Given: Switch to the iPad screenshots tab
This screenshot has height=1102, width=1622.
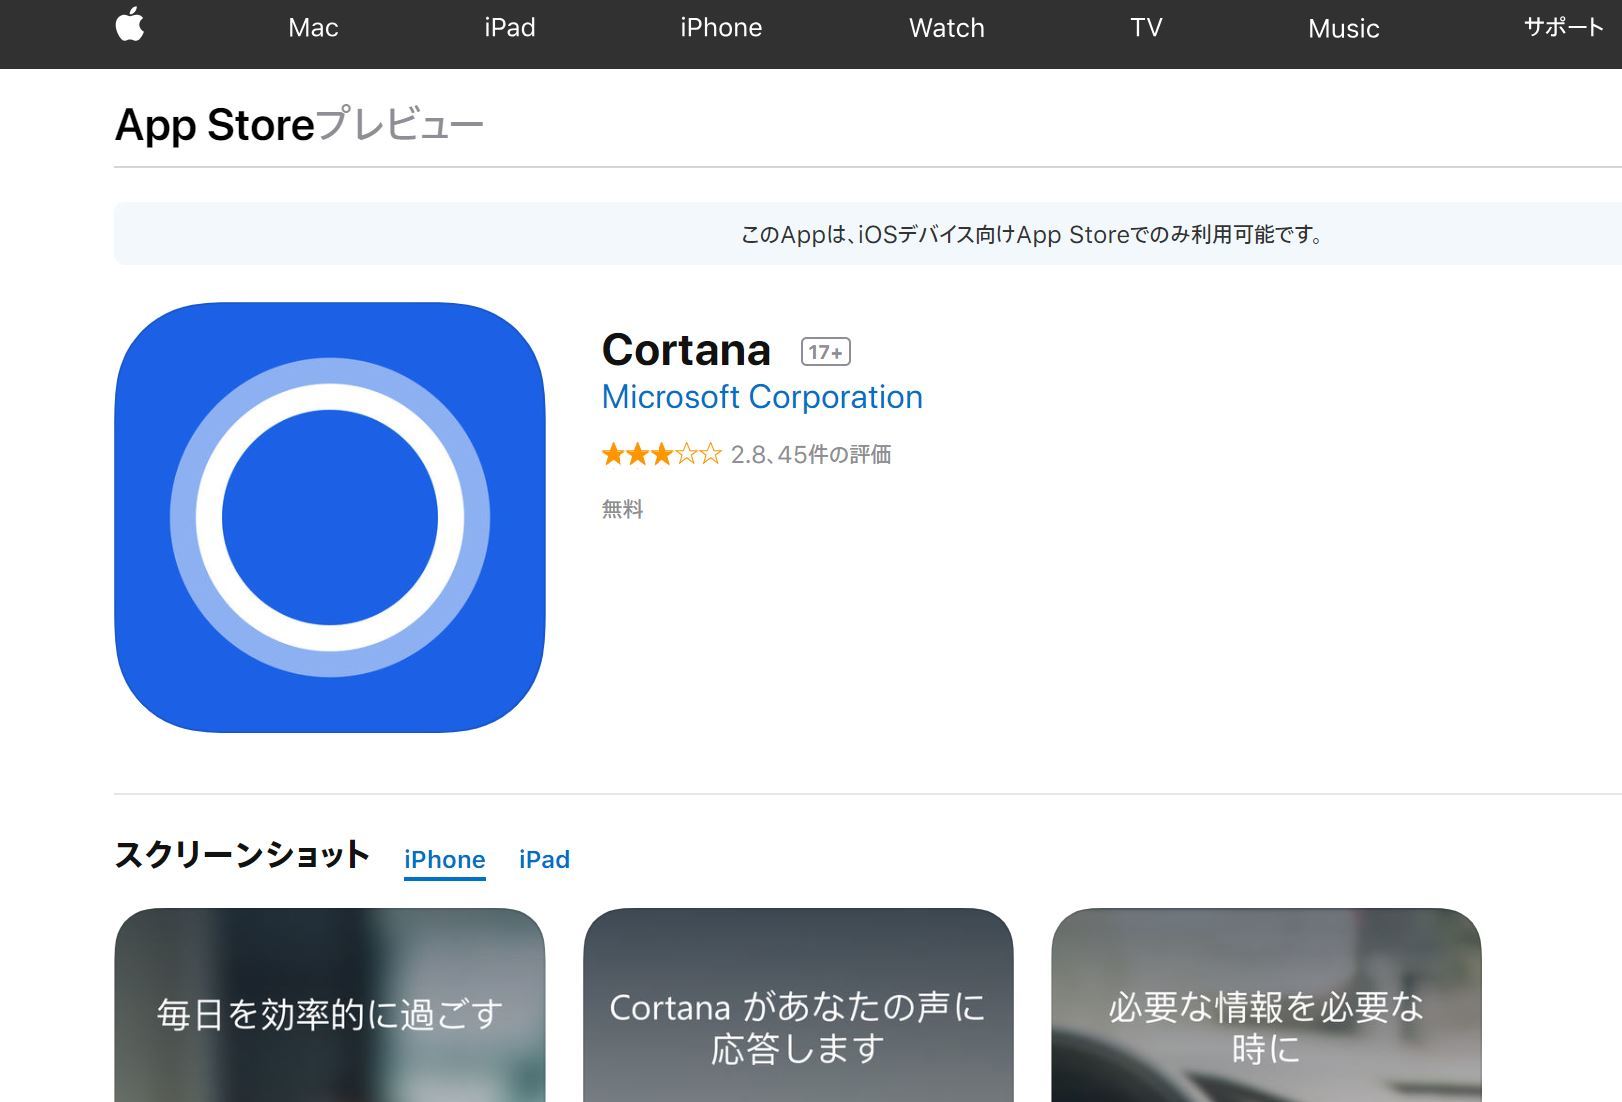Looking at the screenshot, I should pyautogui.click(x=544, y=860).
